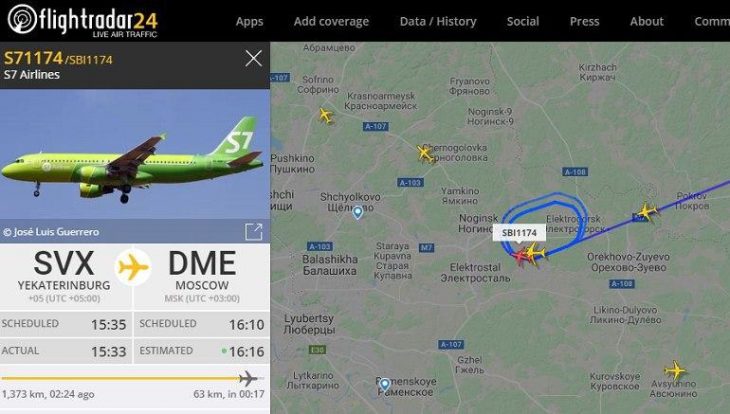This screenshot has width=730, height=414.
Task: Close the S71174 flight details panel
Action: pos(253,59)
